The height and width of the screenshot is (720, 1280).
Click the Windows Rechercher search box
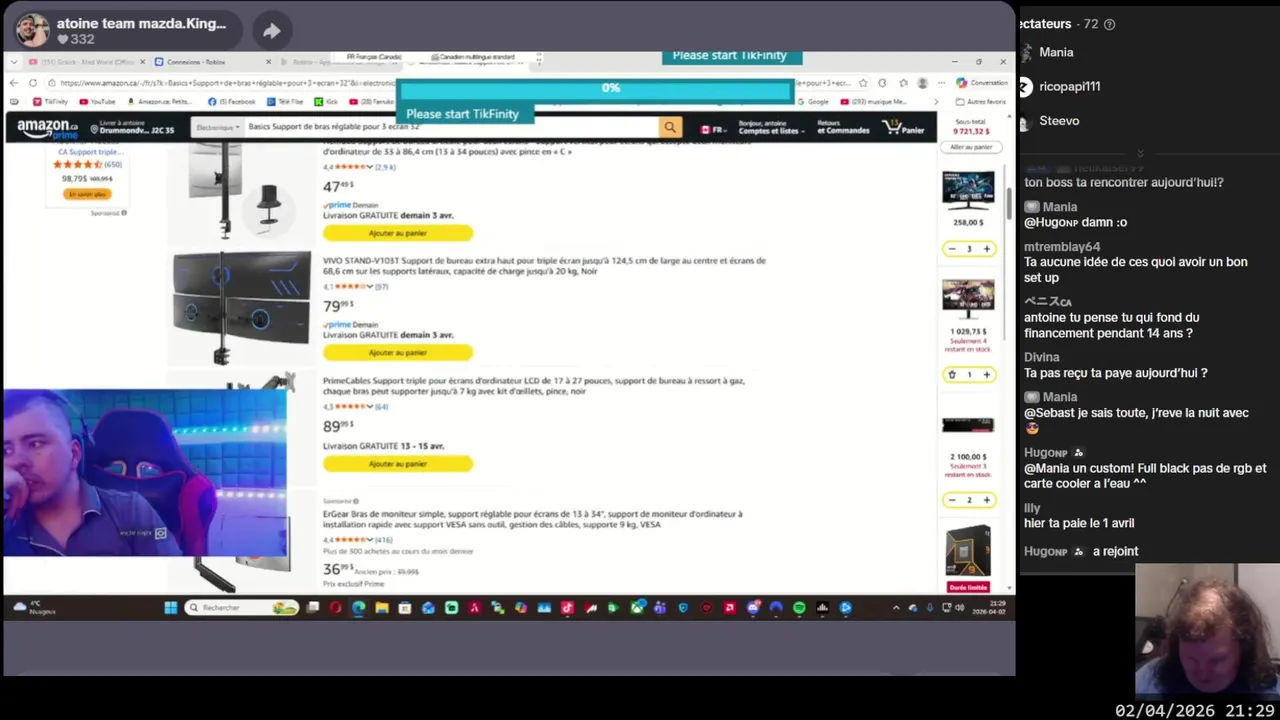243,607
